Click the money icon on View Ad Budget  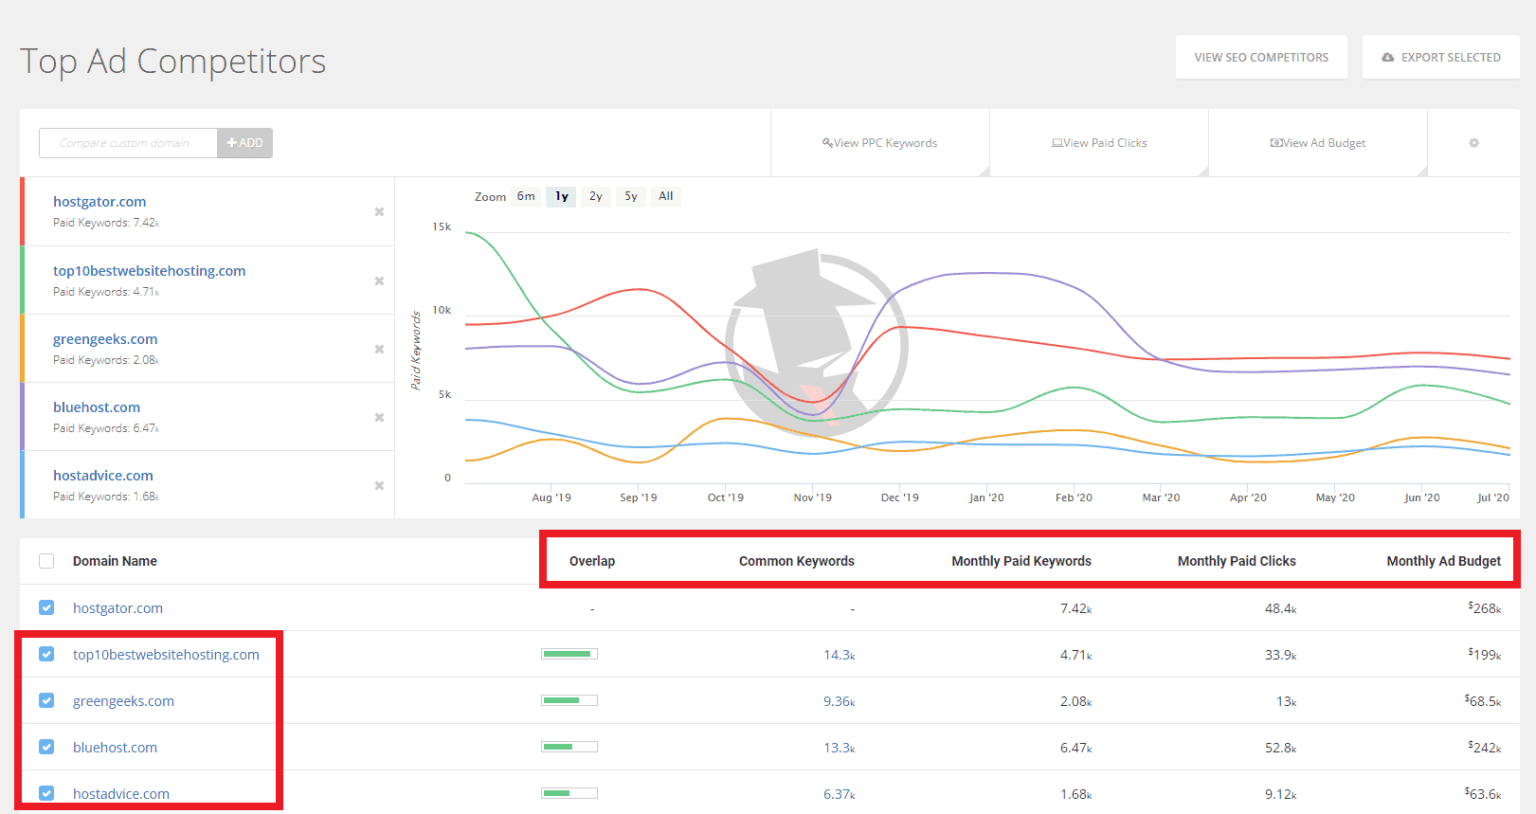1278,142
